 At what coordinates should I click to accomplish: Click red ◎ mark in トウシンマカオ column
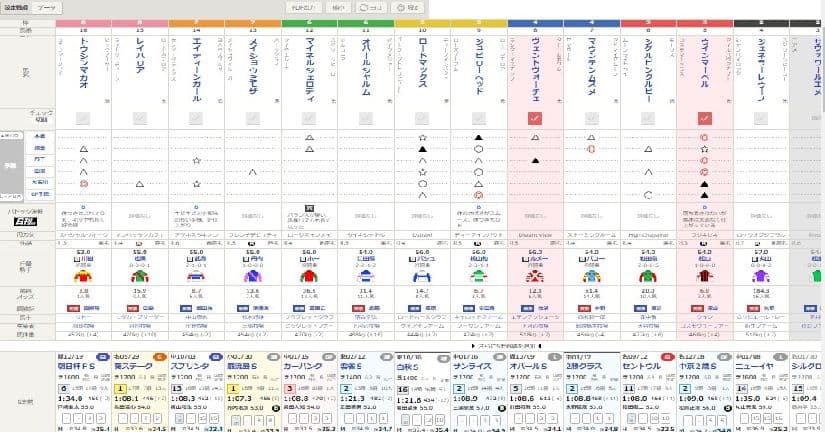pos(84,184)
